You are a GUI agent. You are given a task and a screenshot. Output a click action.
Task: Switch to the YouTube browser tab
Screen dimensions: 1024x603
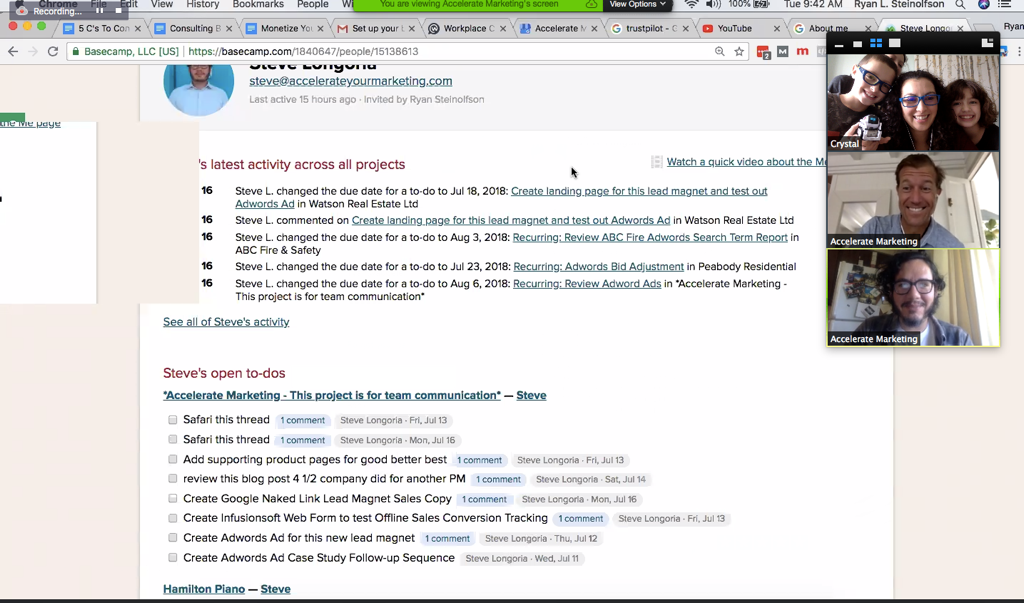(x=735, y=28)
